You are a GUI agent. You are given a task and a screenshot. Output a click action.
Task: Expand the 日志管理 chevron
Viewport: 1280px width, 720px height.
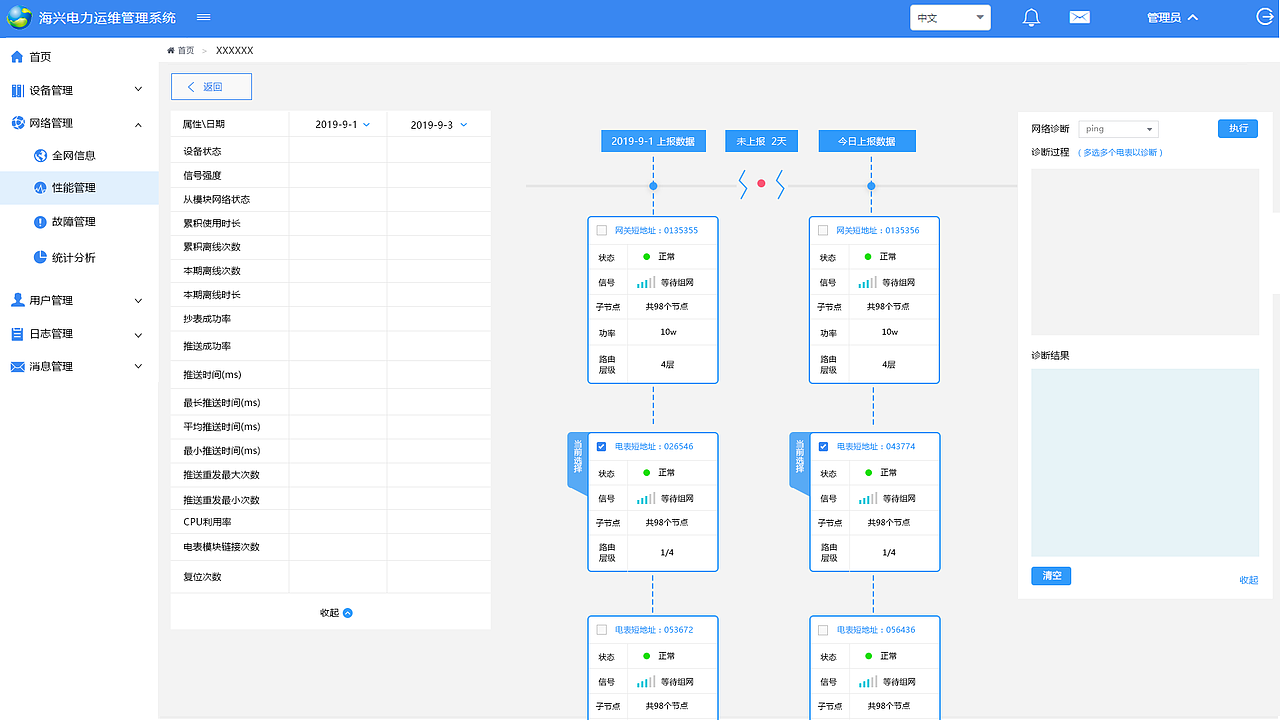[x=138, y=334]
